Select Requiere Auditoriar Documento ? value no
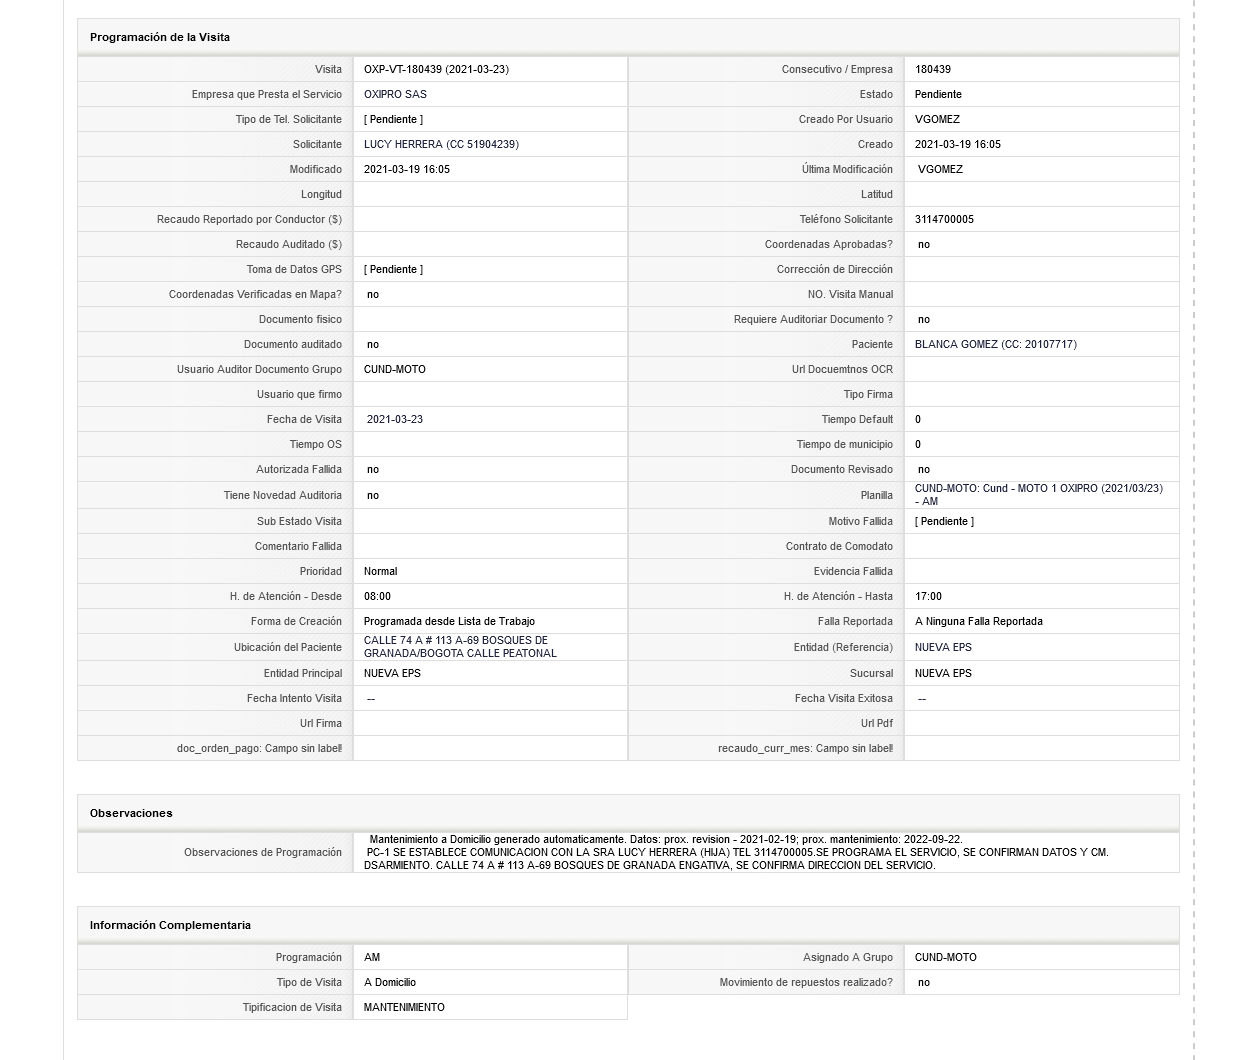This screenshot has height=1060, width=1248. coord(924,319)
